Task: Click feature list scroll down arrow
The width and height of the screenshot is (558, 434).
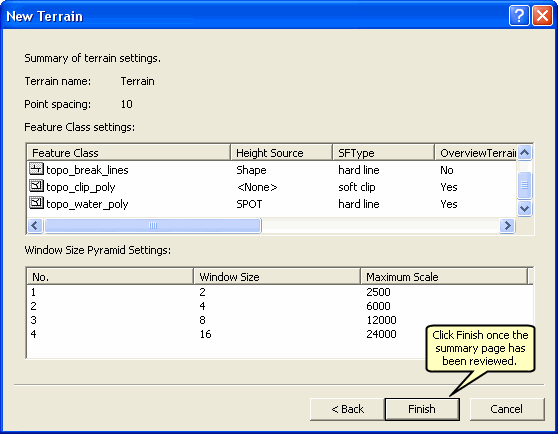Action: pyautogui.click(x=525, y=208)
